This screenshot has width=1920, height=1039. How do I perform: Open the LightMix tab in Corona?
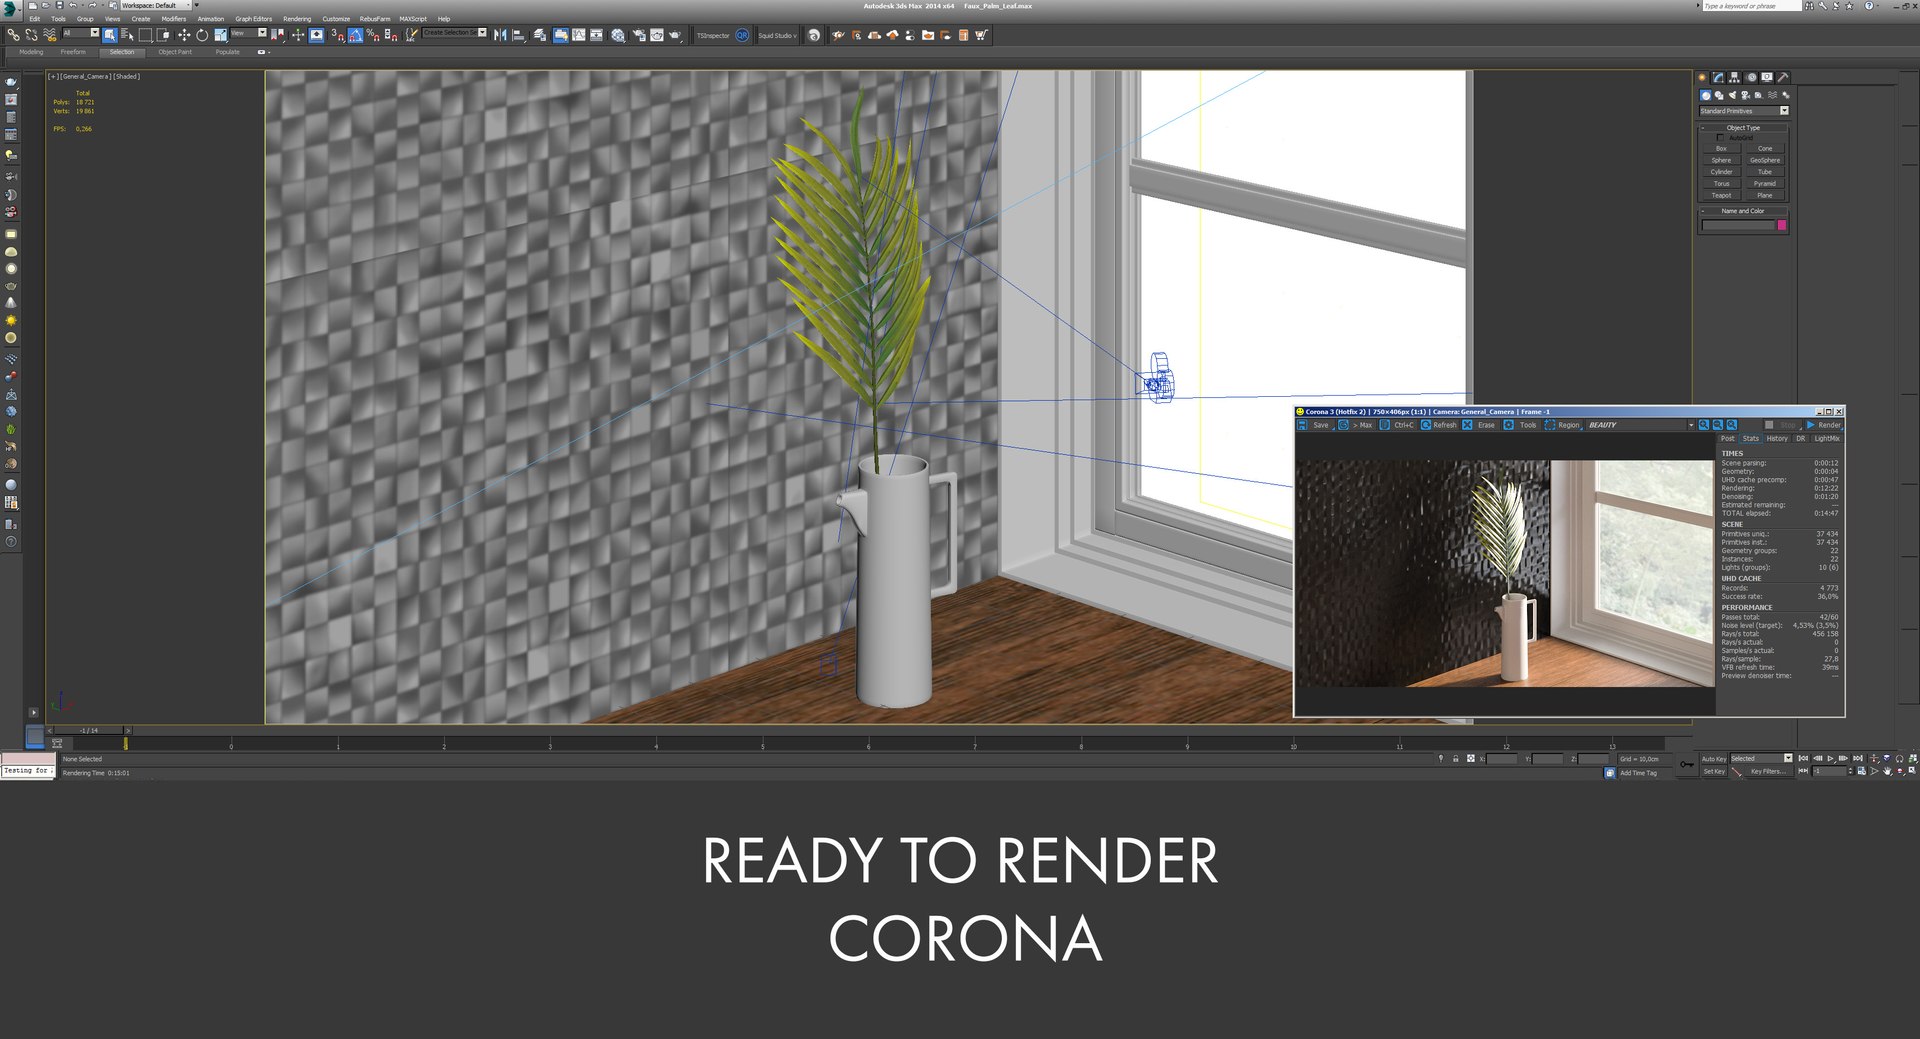(x=1827, y=438)
